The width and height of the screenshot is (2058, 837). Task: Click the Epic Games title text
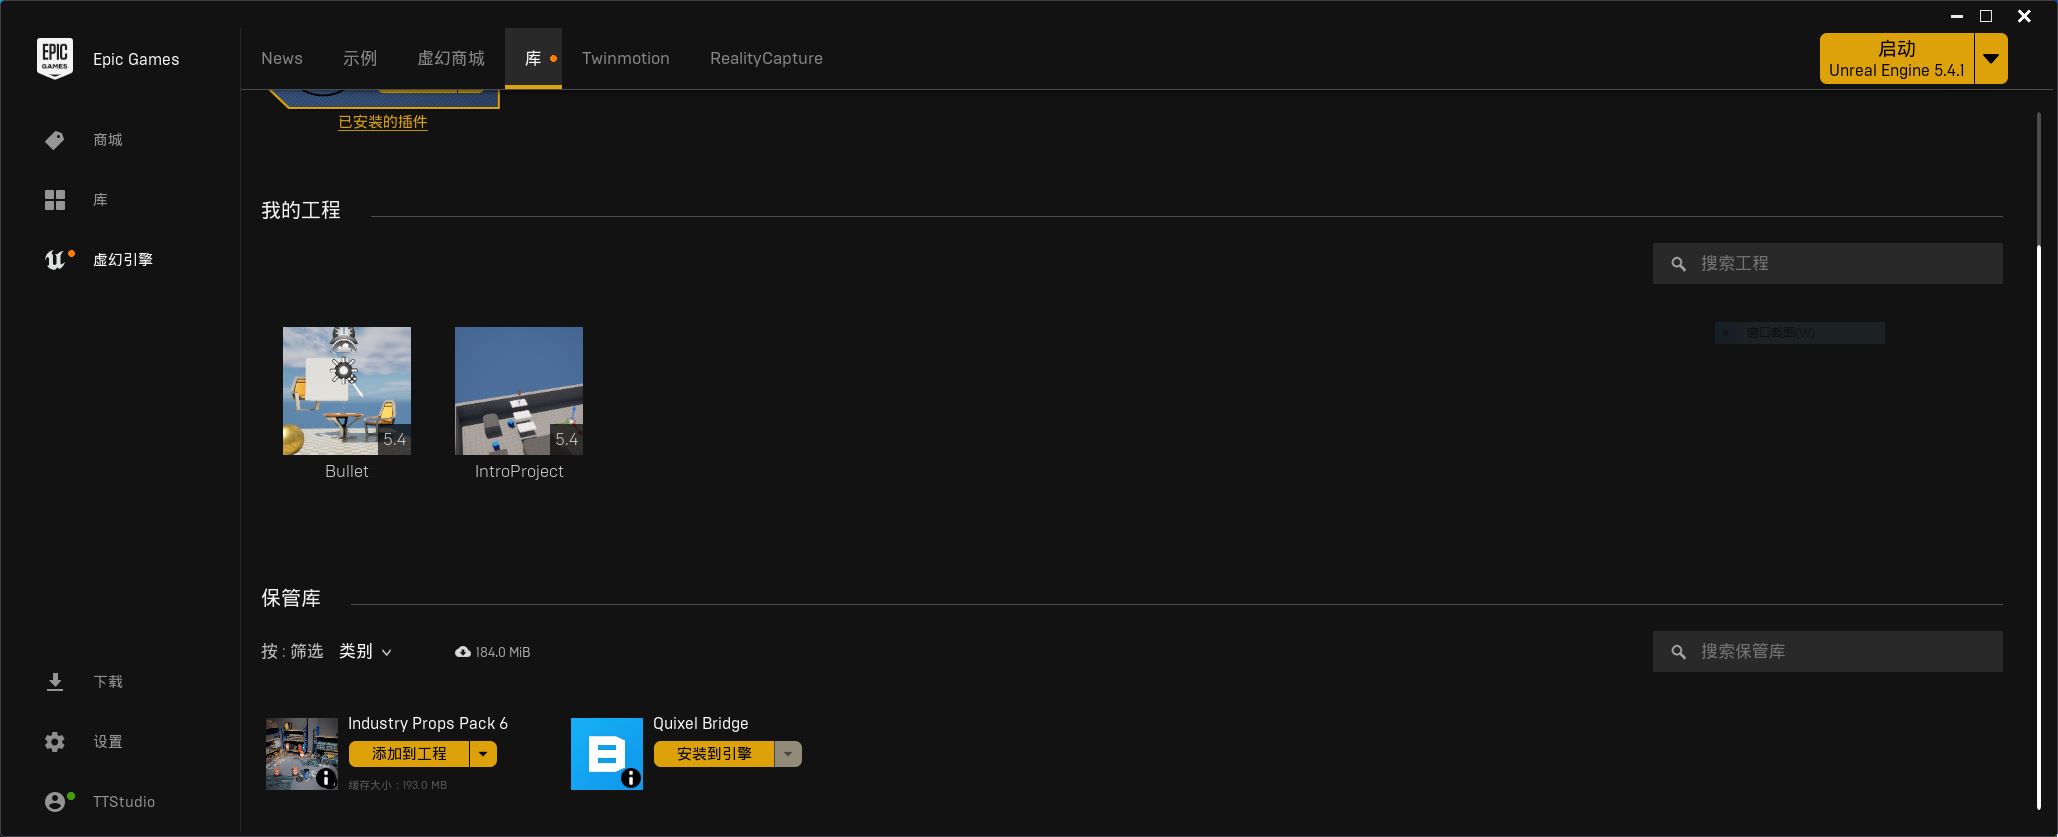tap(136, 59)
